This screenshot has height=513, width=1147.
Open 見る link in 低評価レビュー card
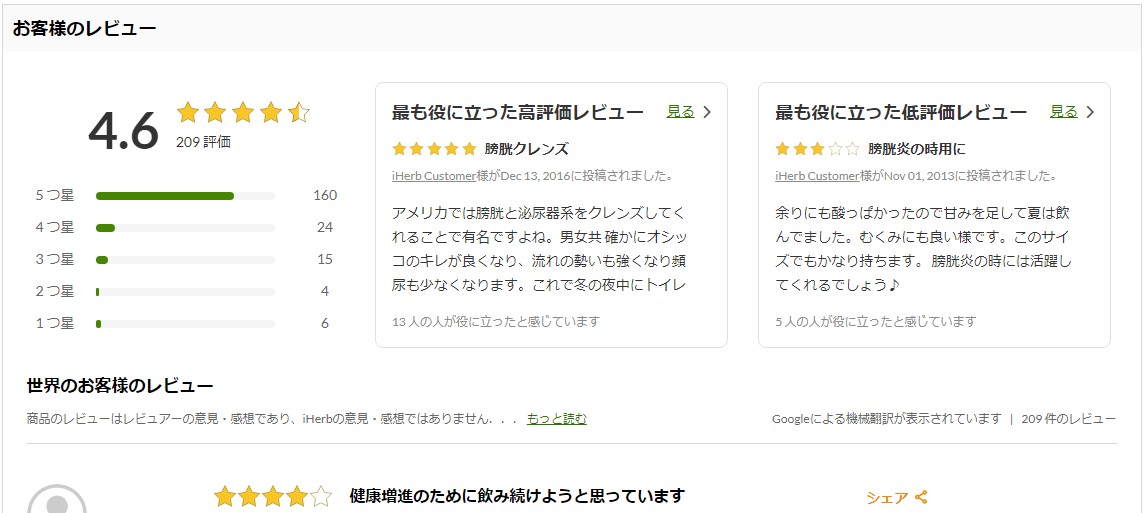coord(1063,112)
